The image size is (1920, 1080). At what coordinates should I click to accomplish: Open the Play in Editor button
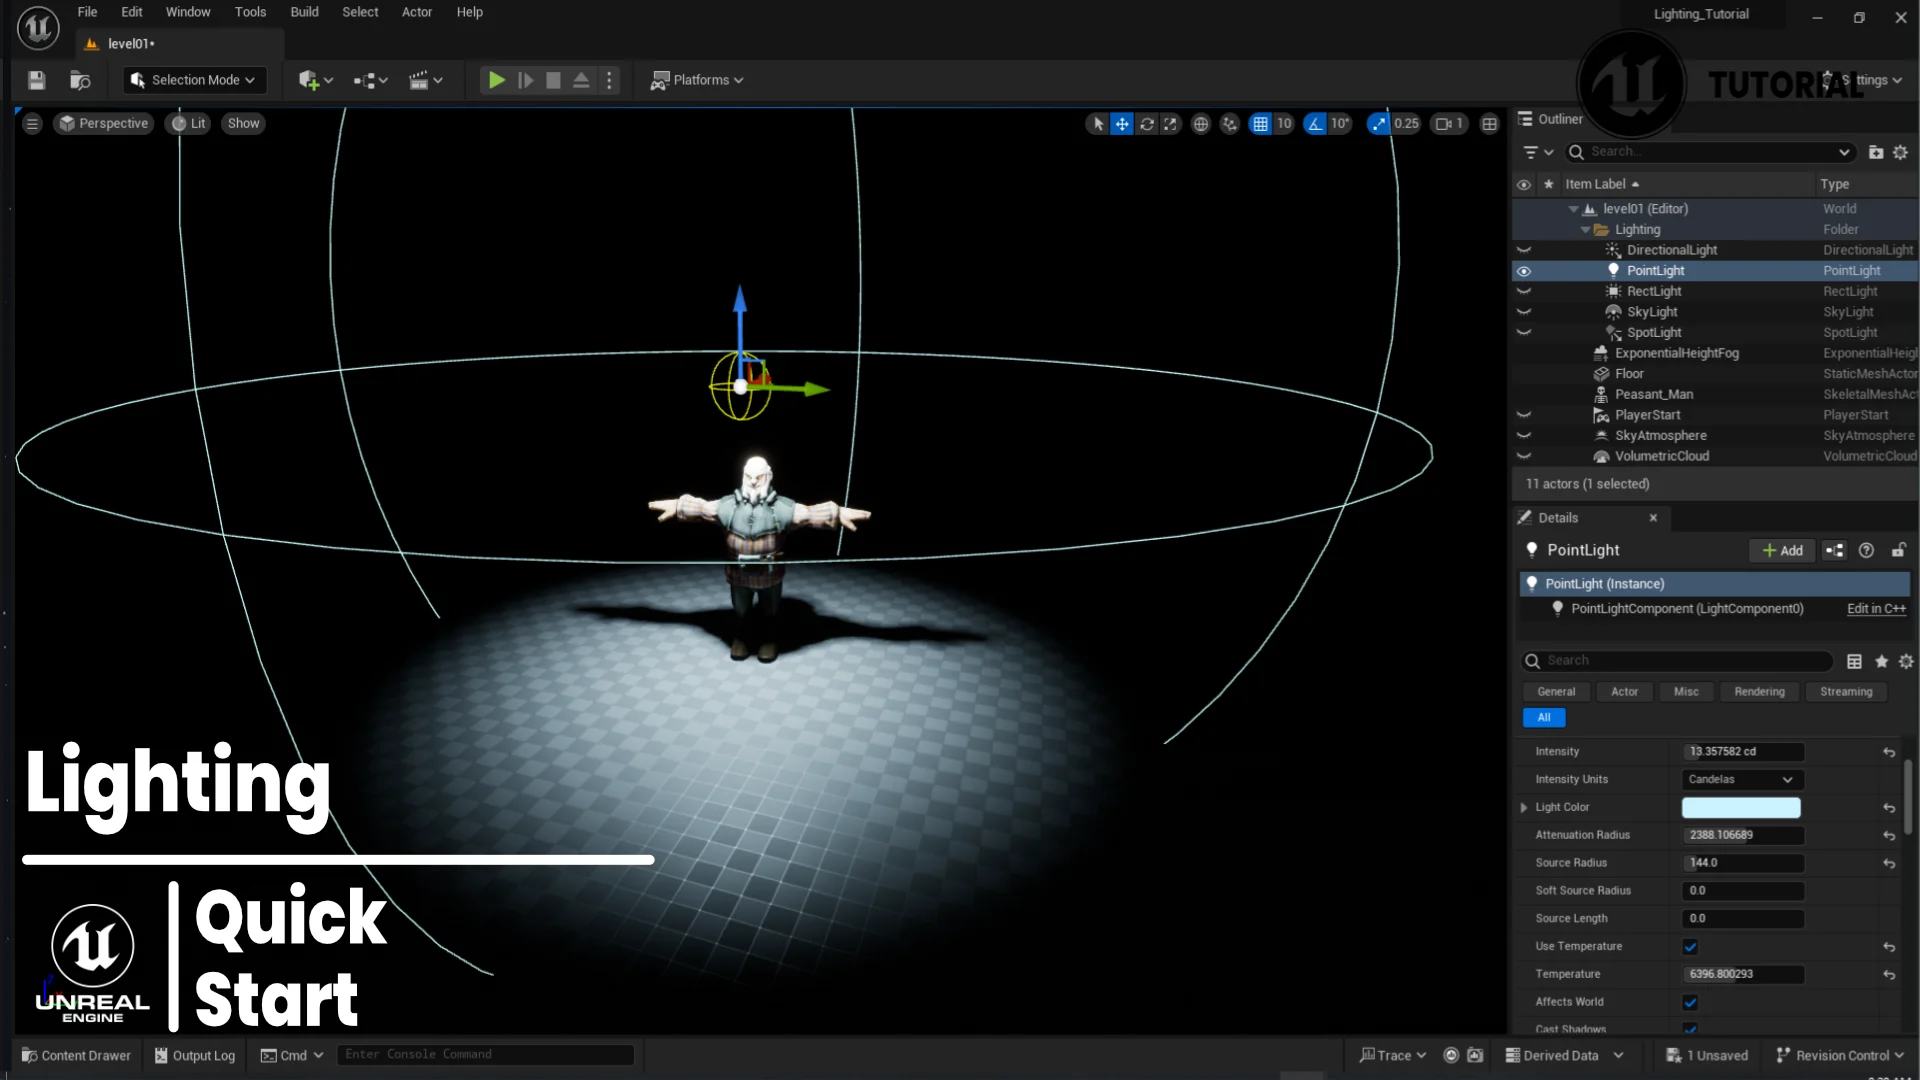497,80
